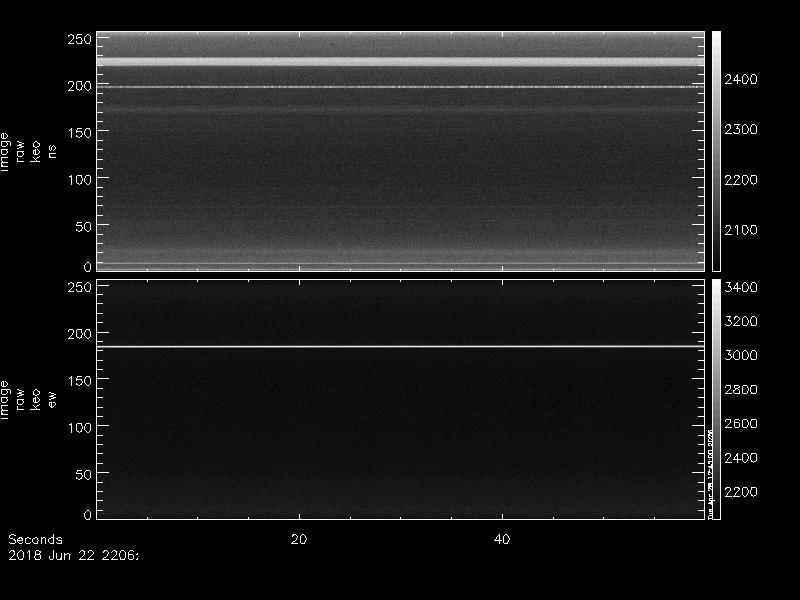Viewport: 800px width, 600px height.
Task: Click the grayscale colorbar of the ew keogram
Action: click(x=716, y=399)
